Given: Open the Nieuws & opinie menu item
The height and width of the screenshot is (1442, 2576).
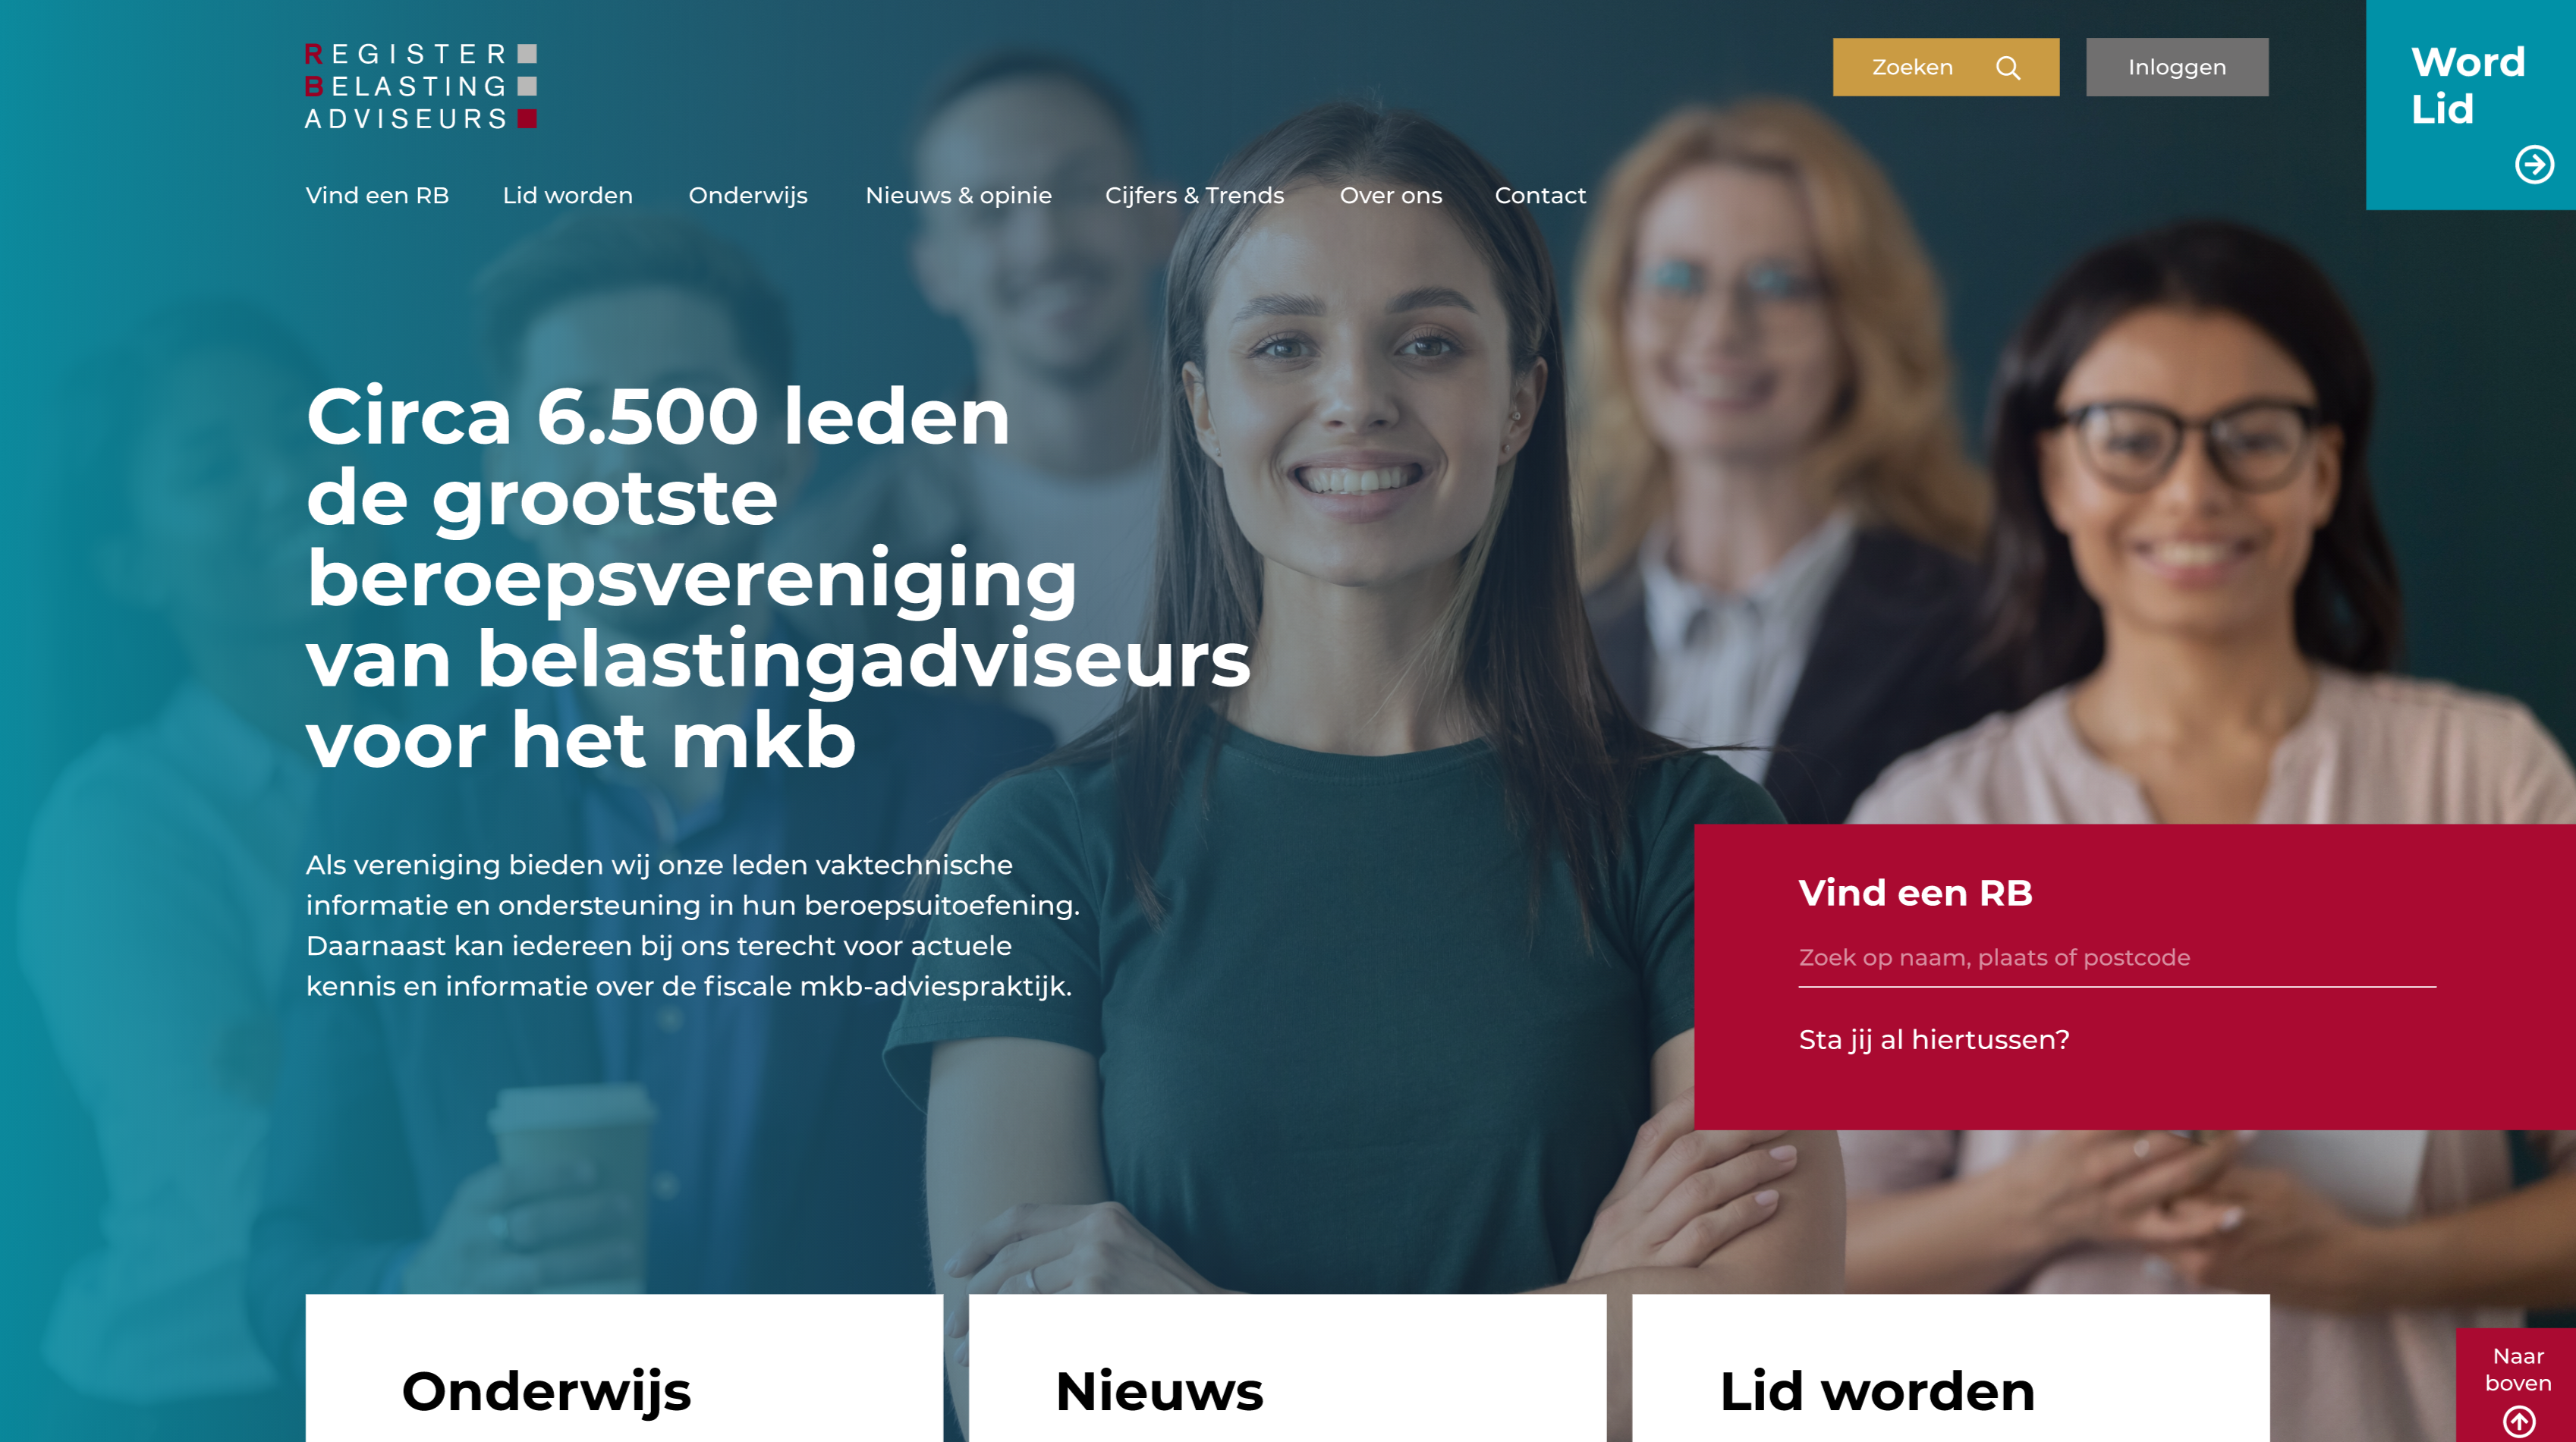Looking at the screenshot, I should pos(957,195).
